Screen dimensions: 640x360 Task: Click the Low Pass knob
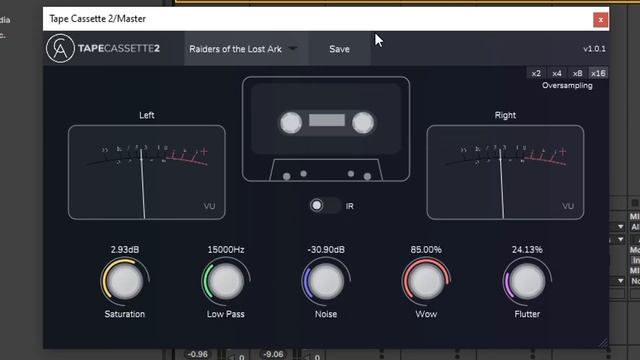pos(226,281)
